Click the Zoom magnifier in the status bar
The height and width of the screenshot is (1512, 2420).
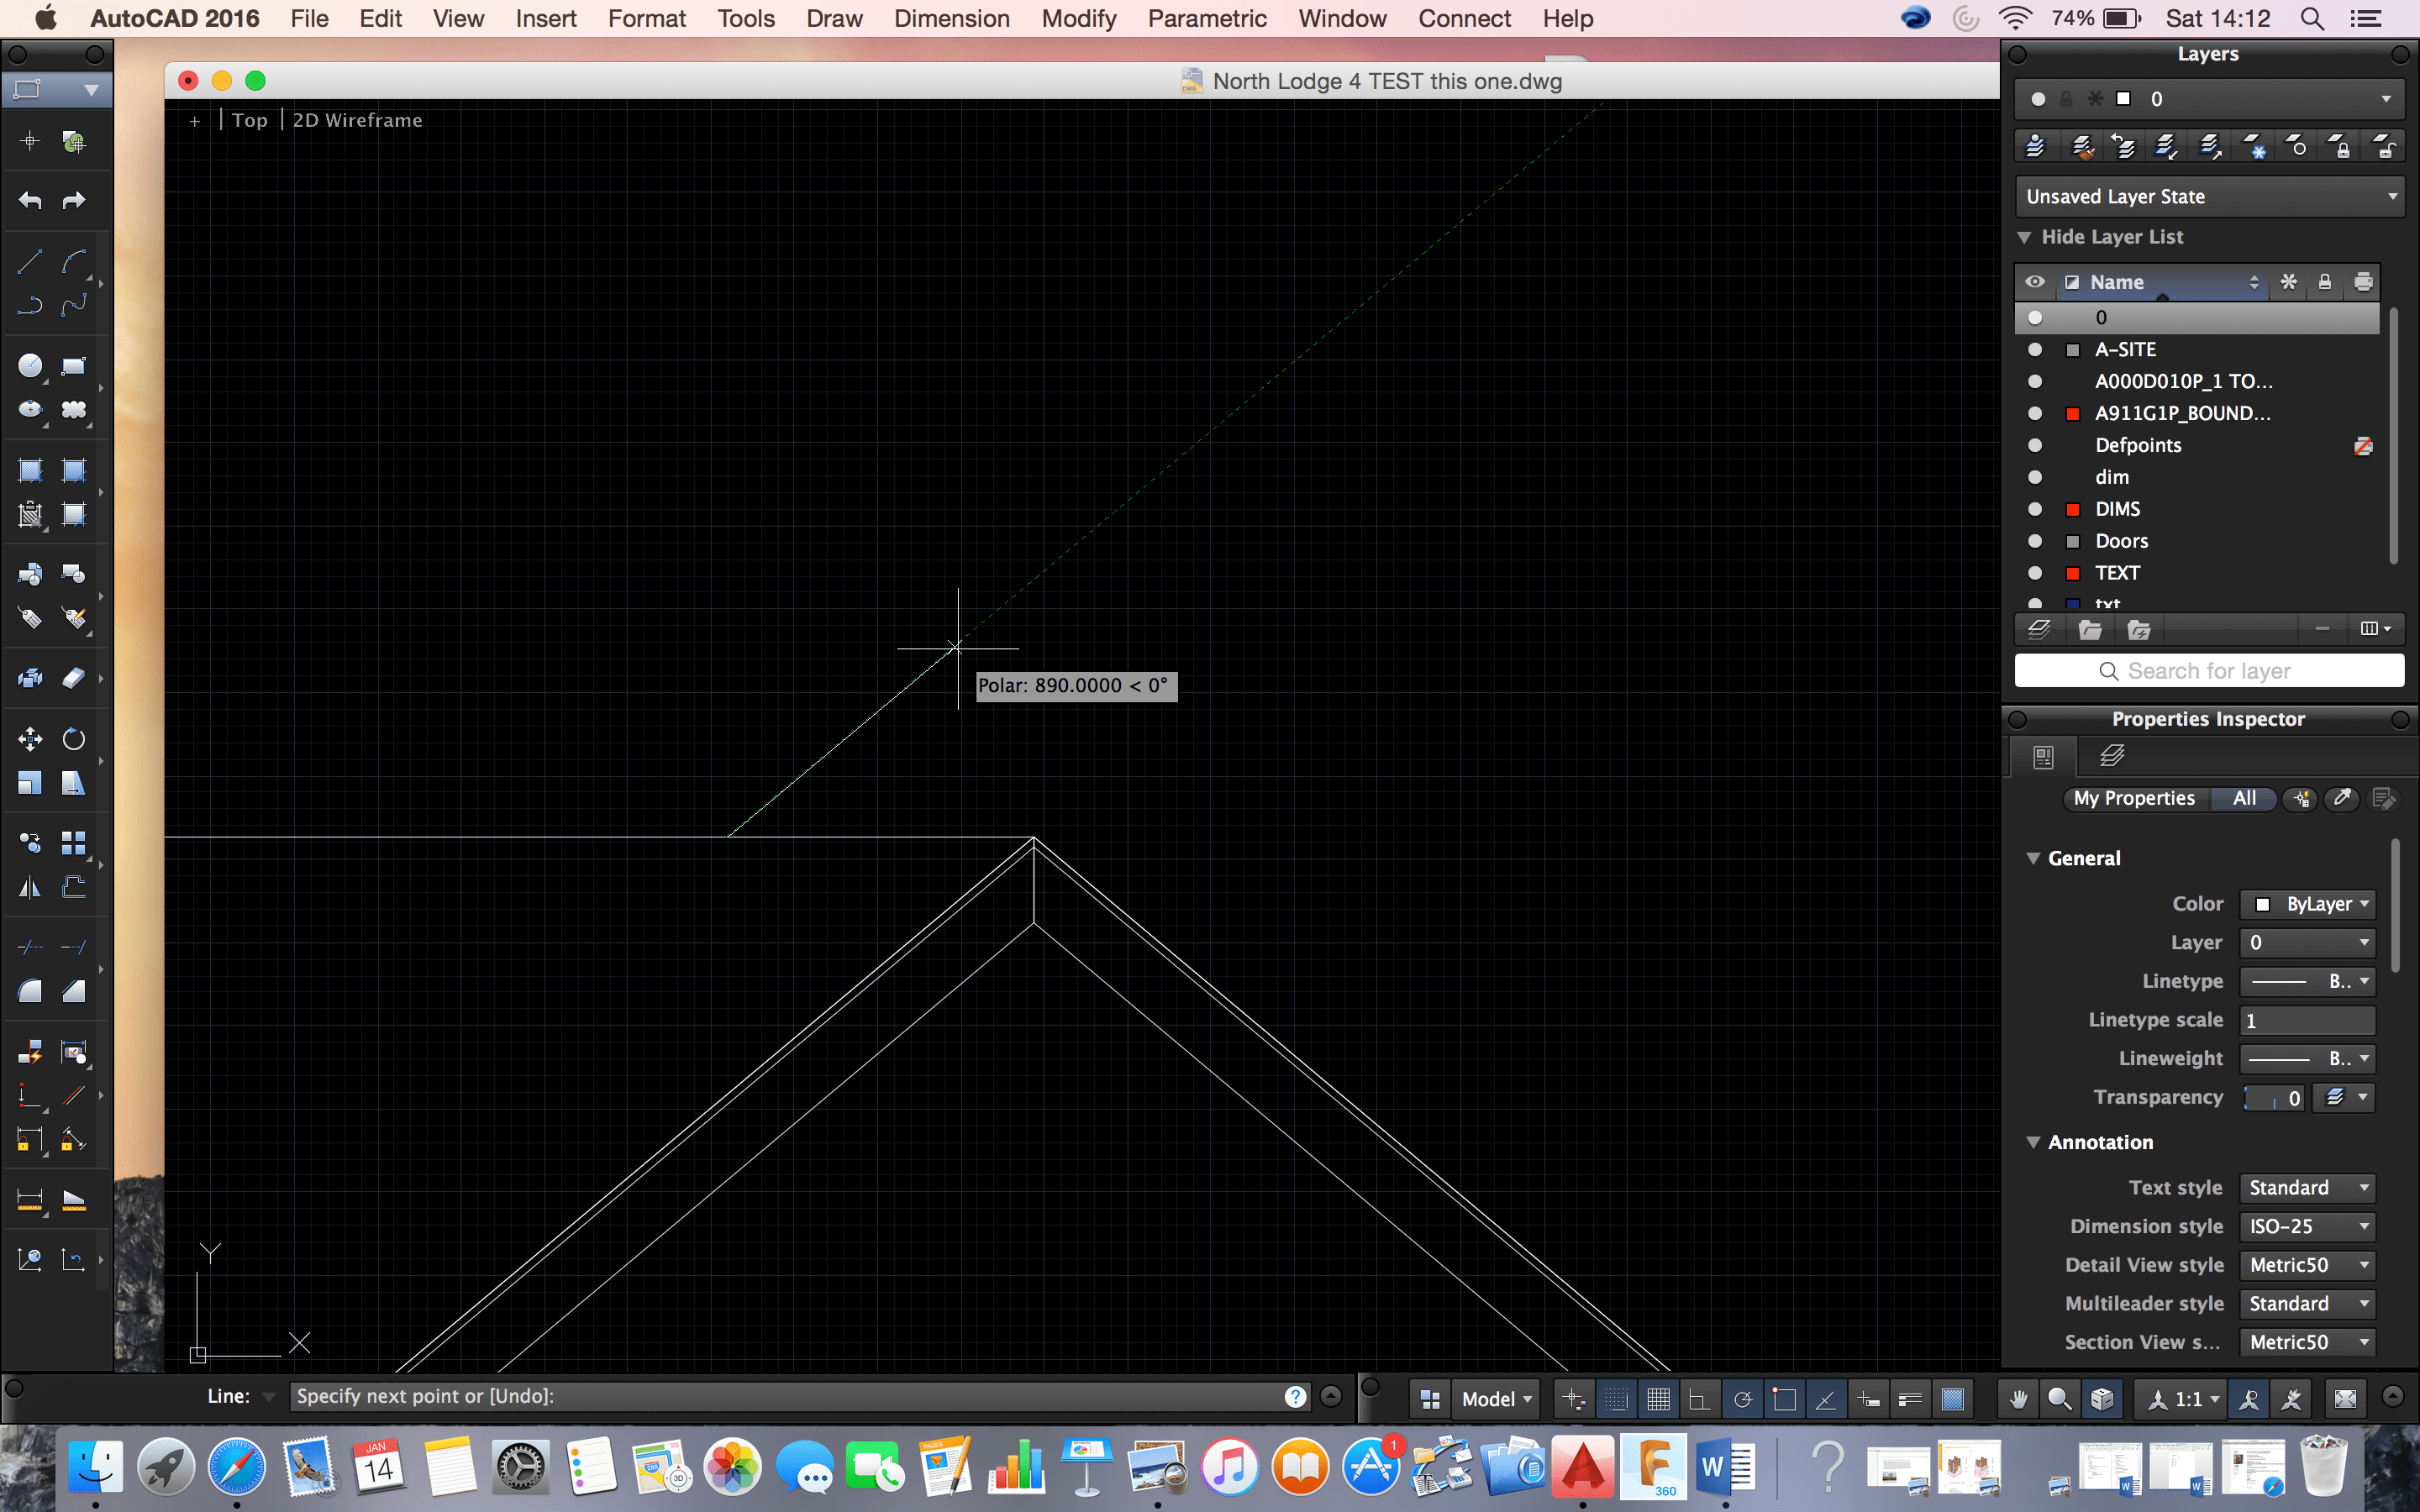tap(2059, 1398)
